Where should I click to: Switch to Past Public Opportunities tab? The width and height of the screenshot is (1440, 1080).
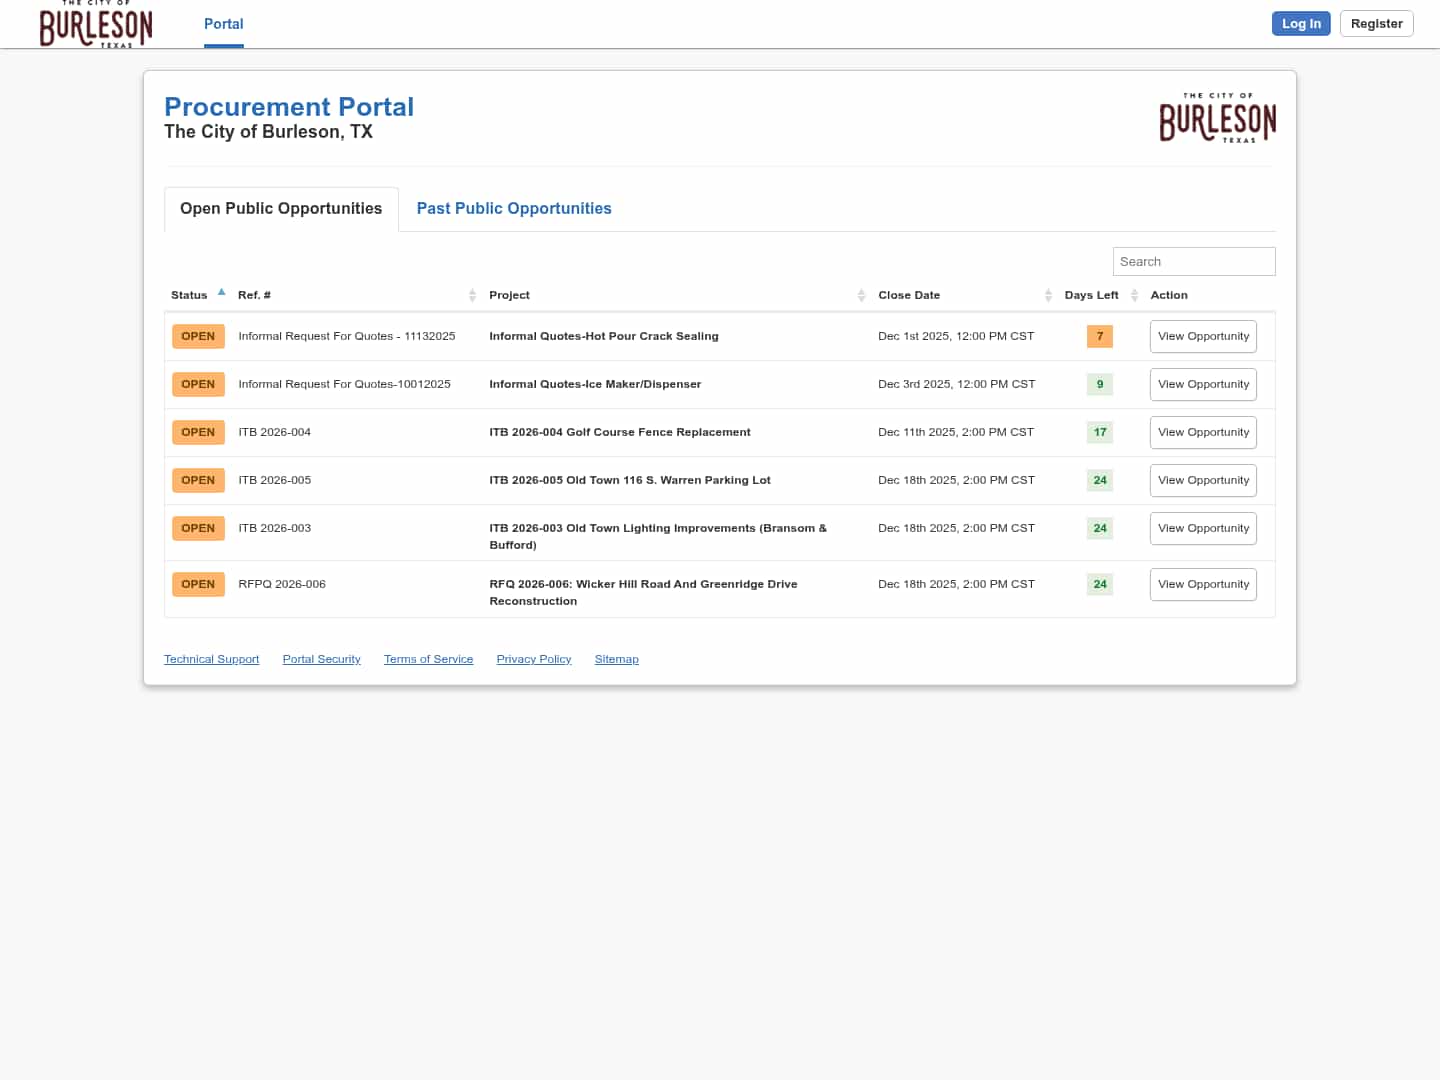click(x=514, y=209)
